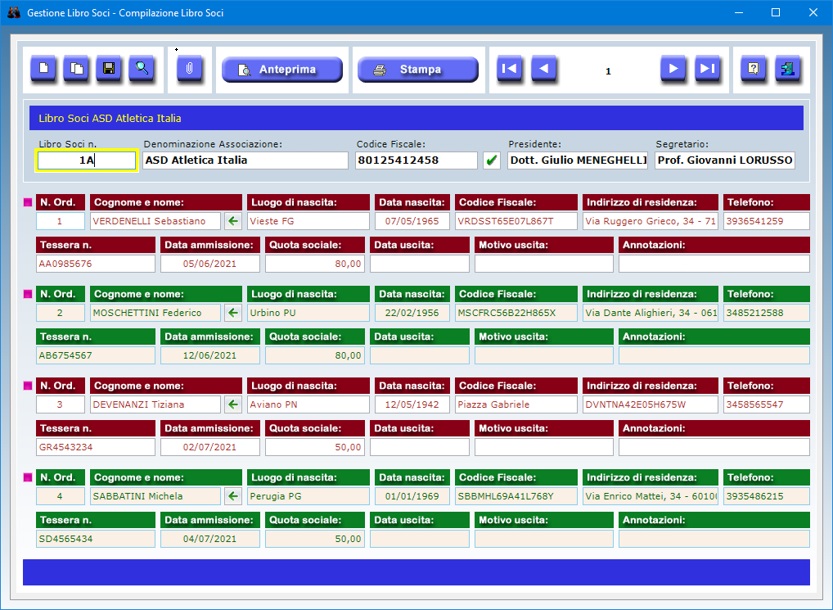This screenshot has width=833, height=610.
Task: Click birth date 07/05/1965
Action: [x=412, y=221]
